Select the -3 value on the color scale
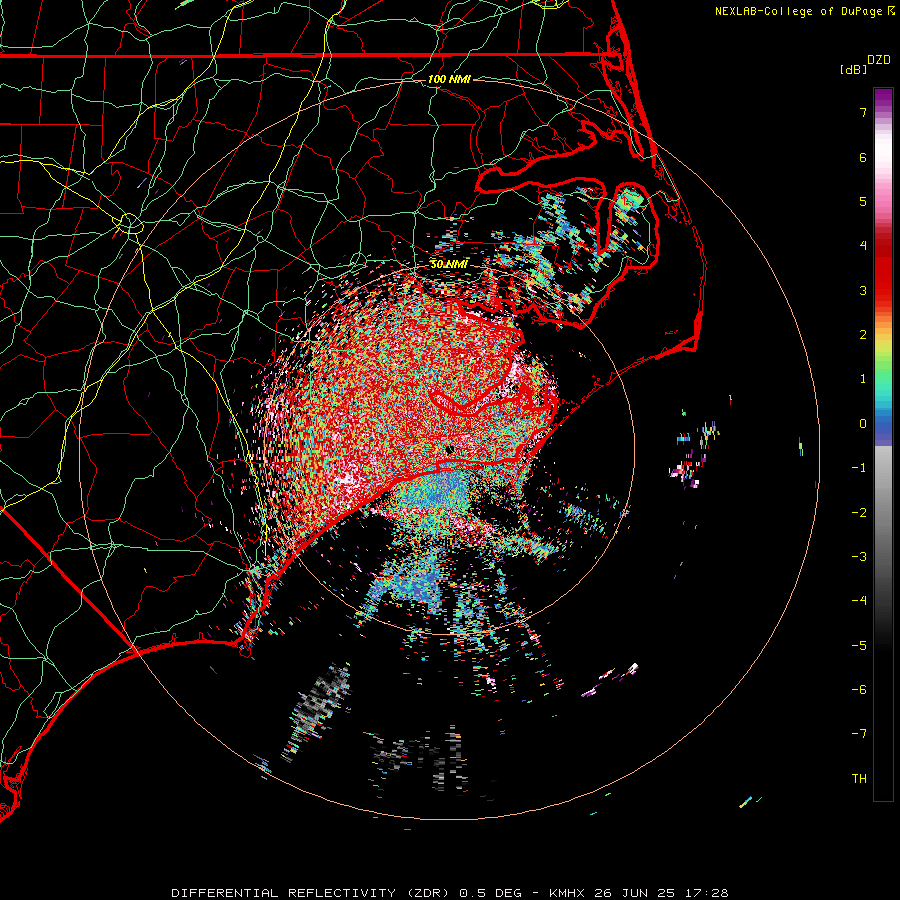The height and width of the screenshot is (900, 900). point(859,557)
